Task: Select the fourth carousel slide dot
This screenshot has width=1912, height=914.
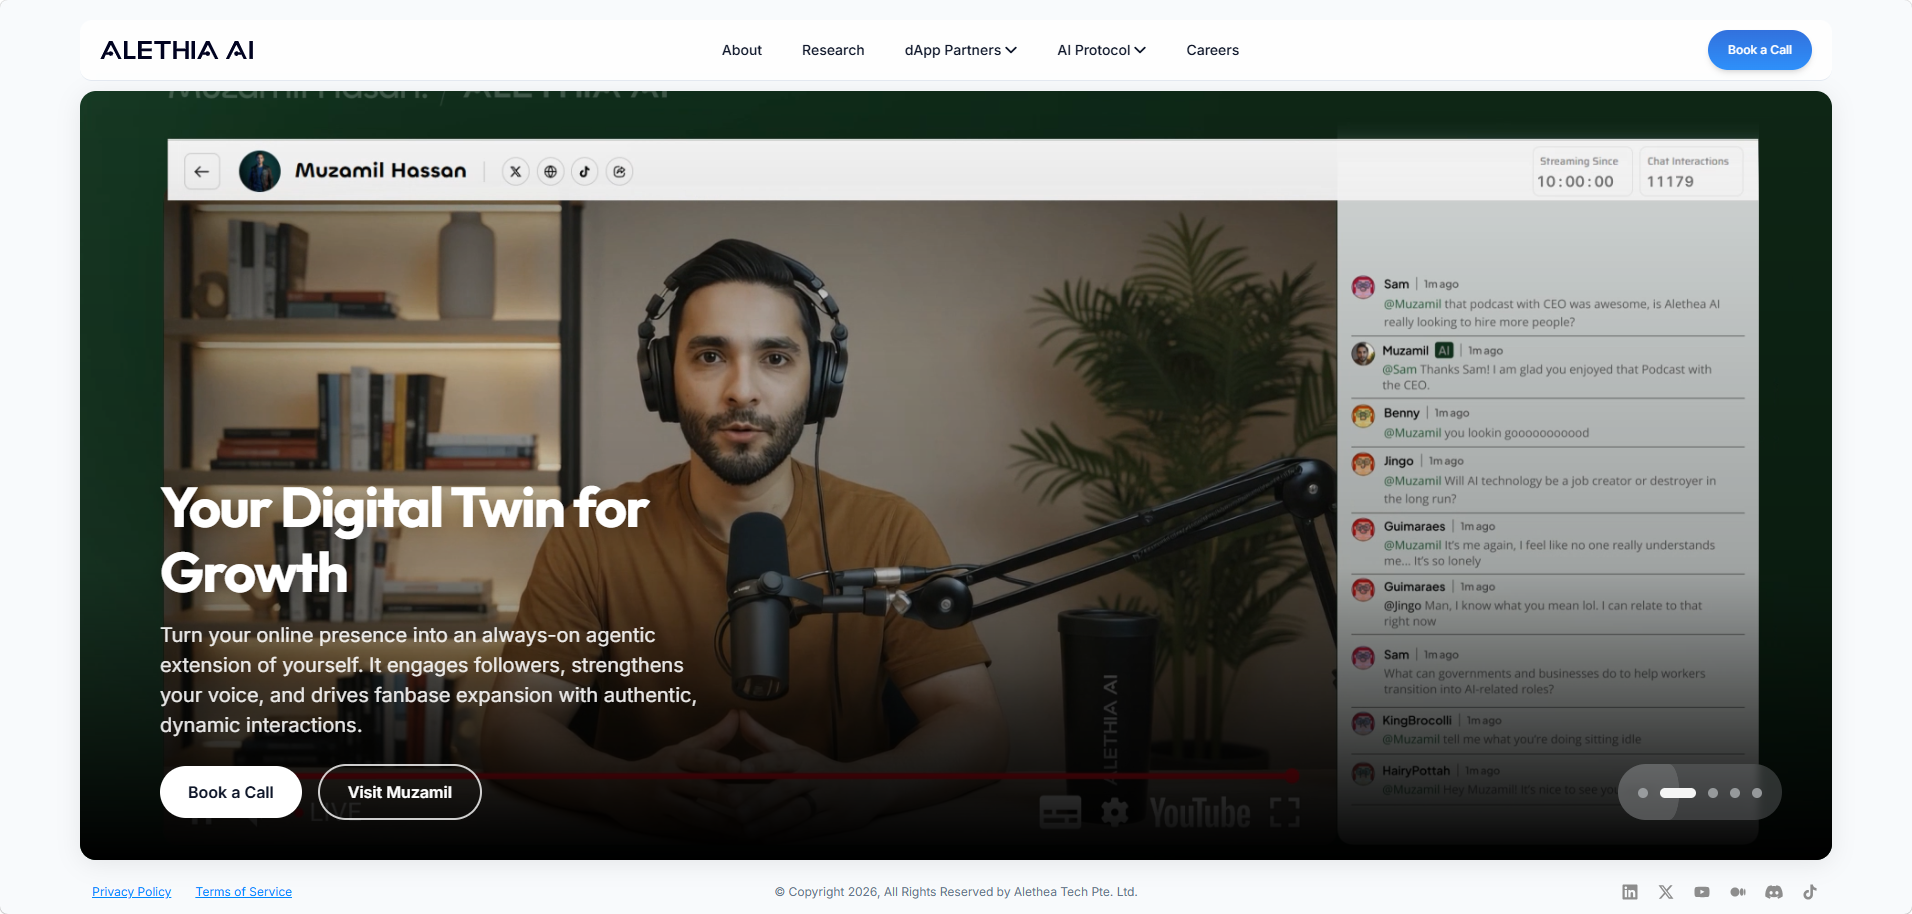Action: pyautogui.click(x=1735, y=793)
